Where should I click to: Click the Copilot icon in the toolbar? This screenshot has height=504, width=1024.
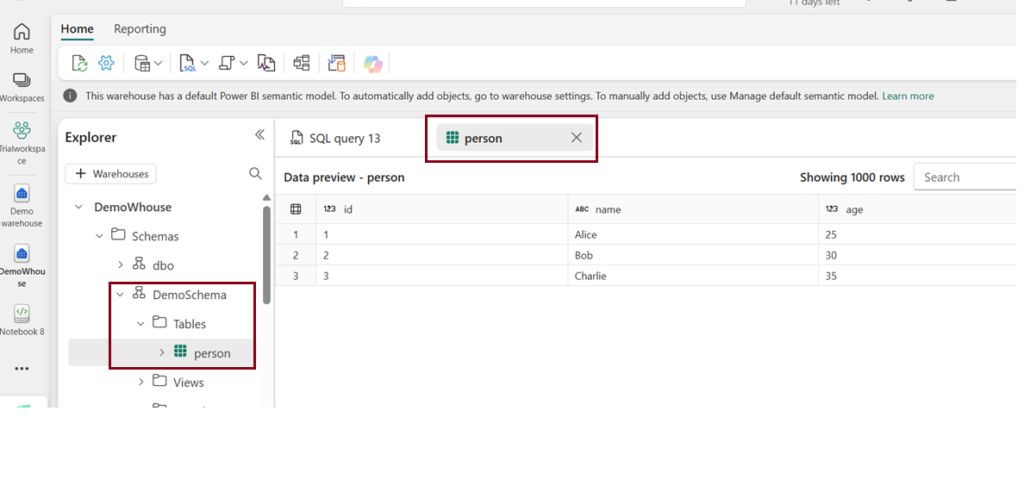(373, 63)
